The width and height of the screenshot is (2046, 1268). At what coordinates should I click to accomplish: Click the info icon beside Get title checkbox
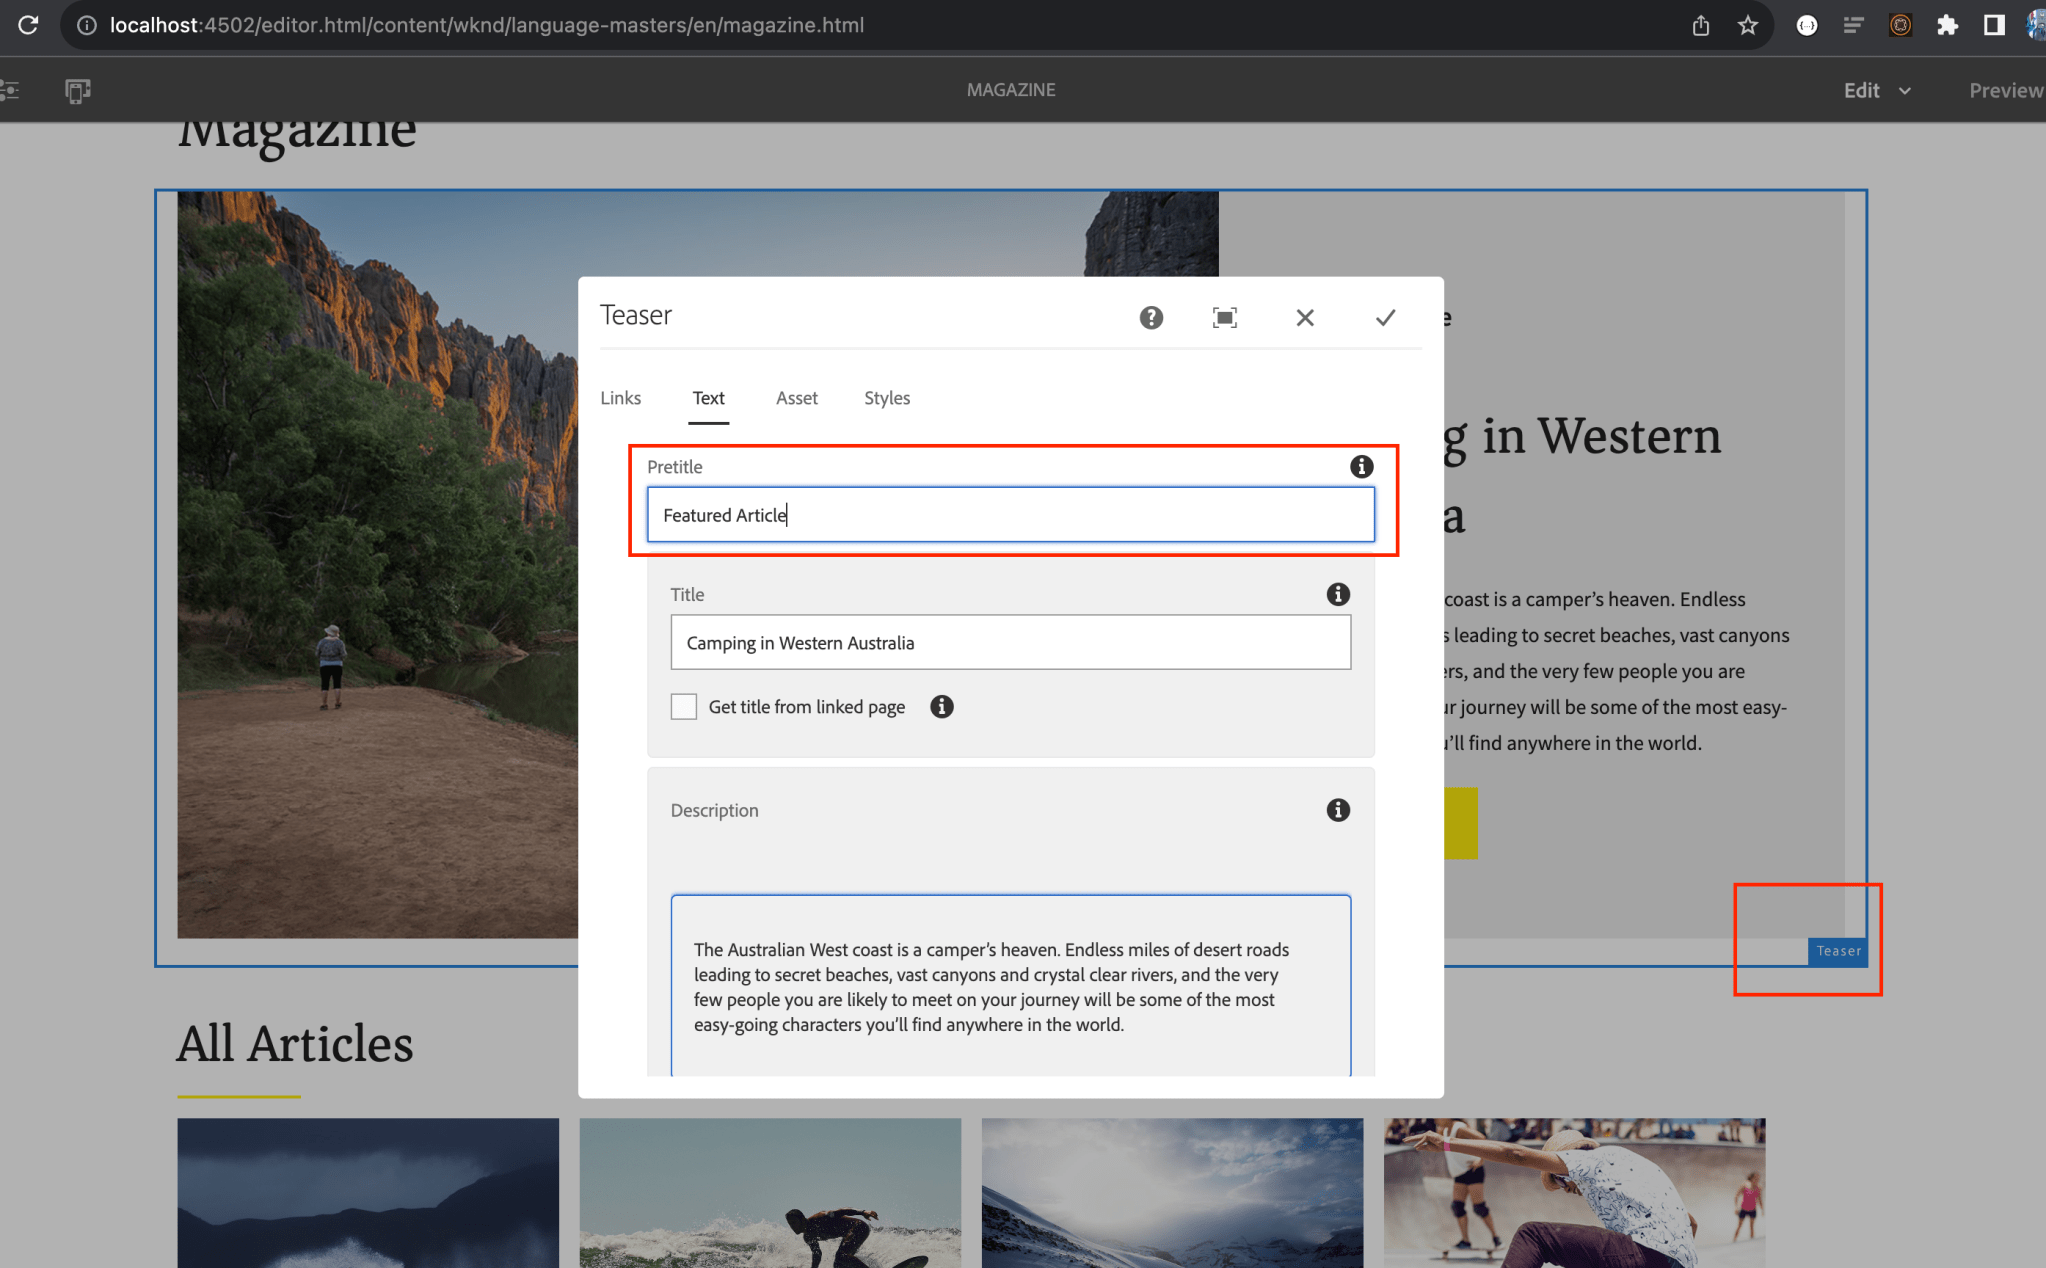[x=941, y=706]
